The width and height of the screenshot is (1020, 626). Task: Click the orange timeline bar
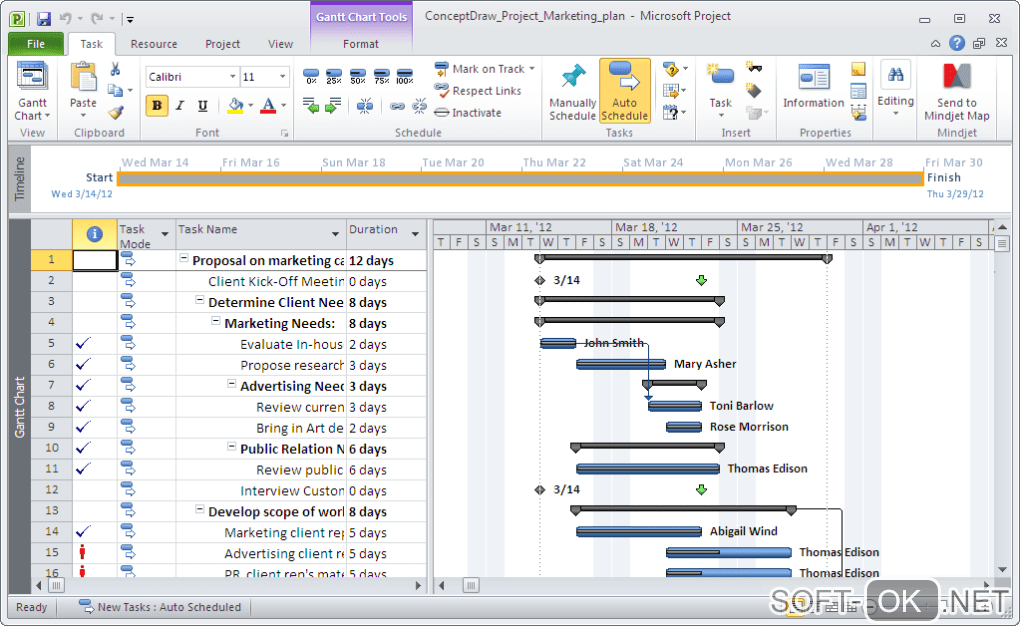[x=520, y=178]
